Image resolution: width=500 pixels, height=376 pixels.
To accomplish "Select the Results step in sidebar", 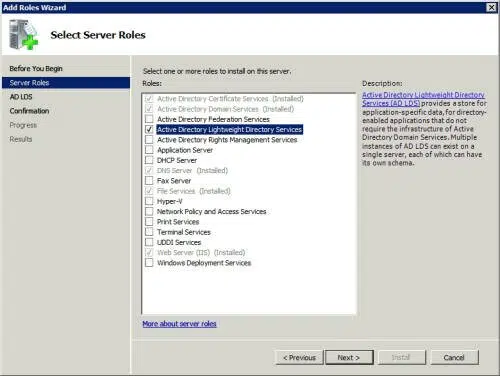I will click(x=21, y=139).
